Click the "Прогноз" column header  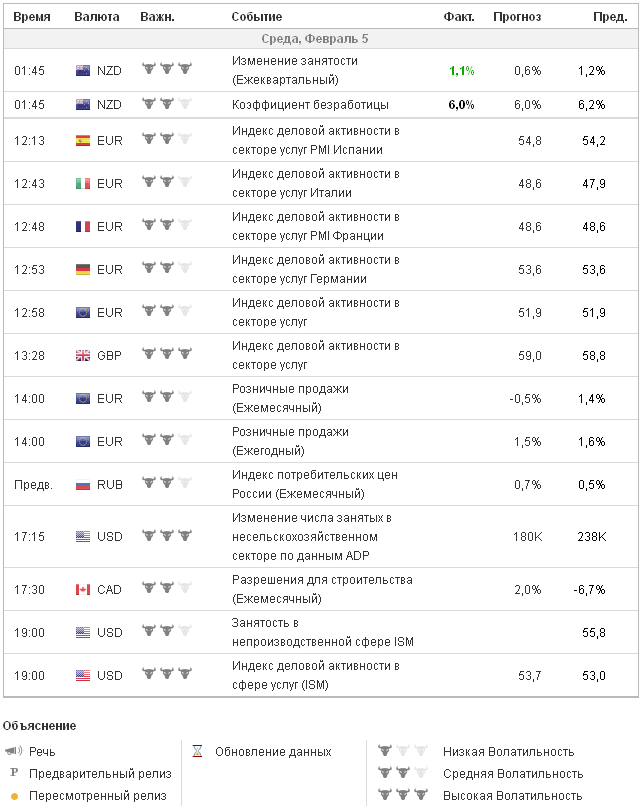[517, 17]
